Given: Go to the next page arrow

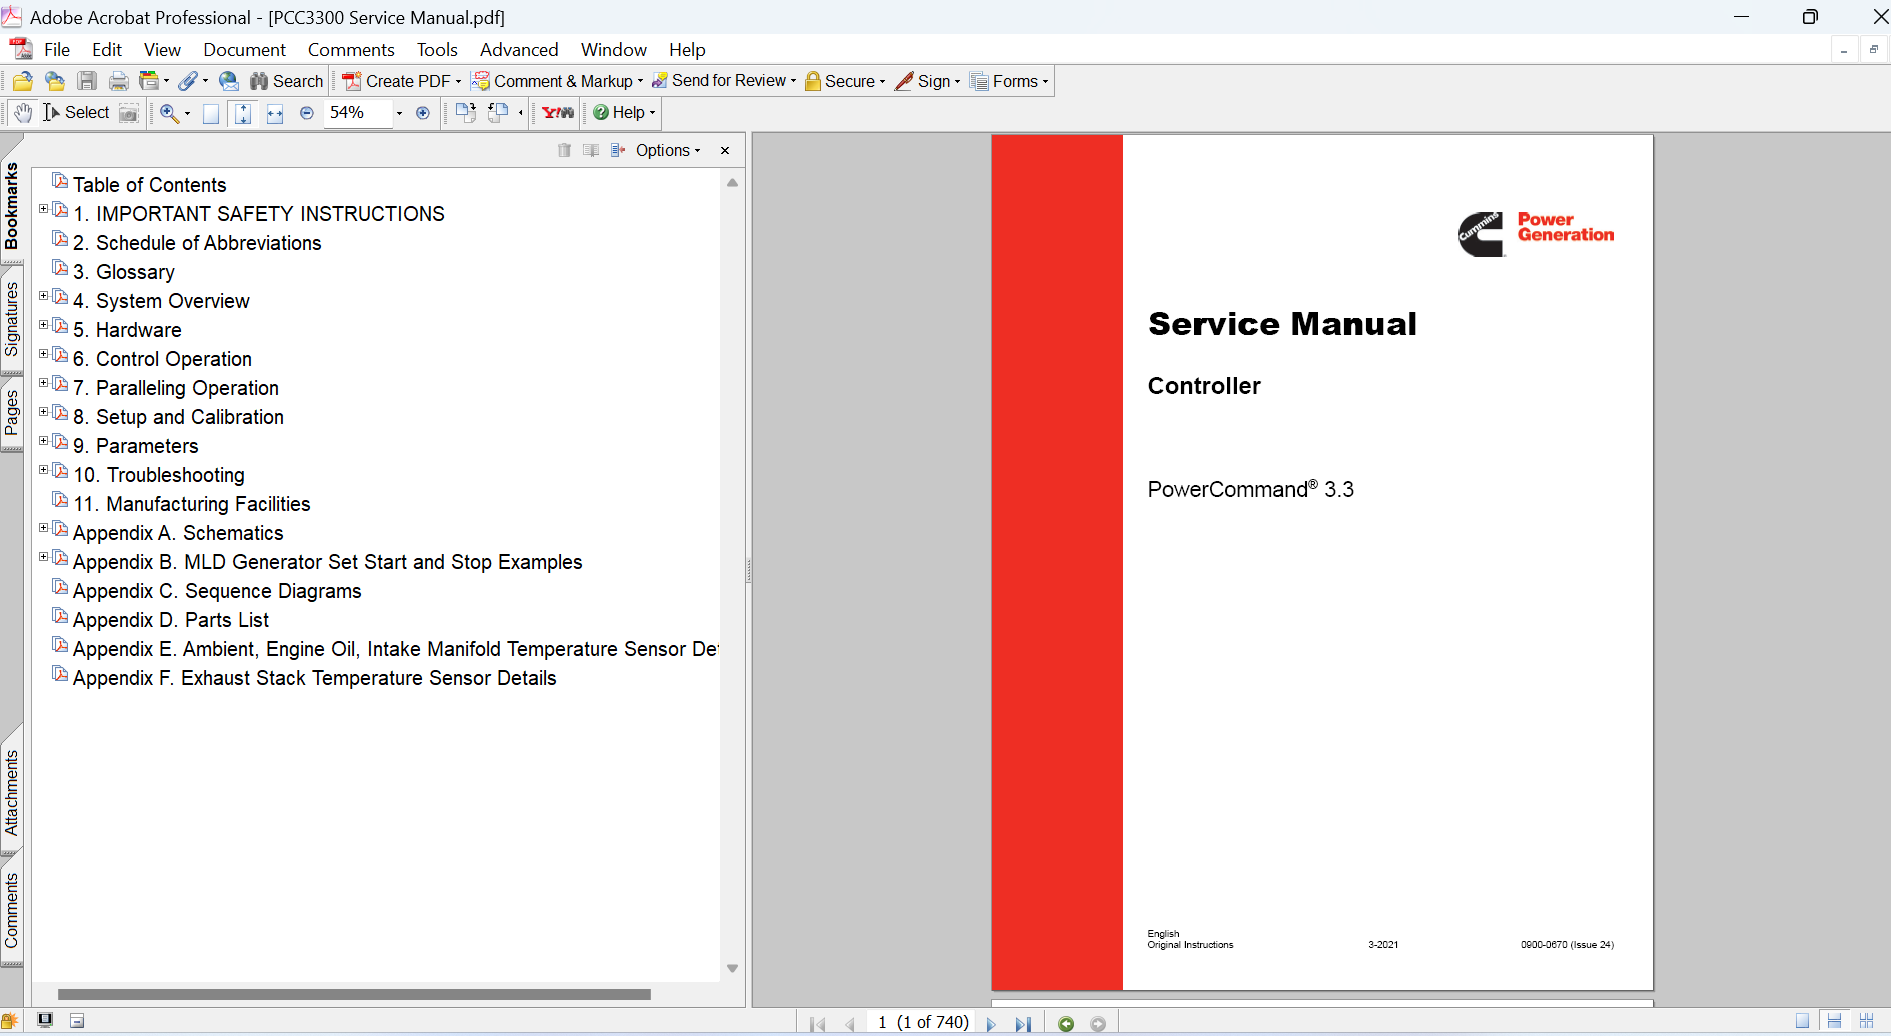Looking at the screenshot, I should point(991,1024).
